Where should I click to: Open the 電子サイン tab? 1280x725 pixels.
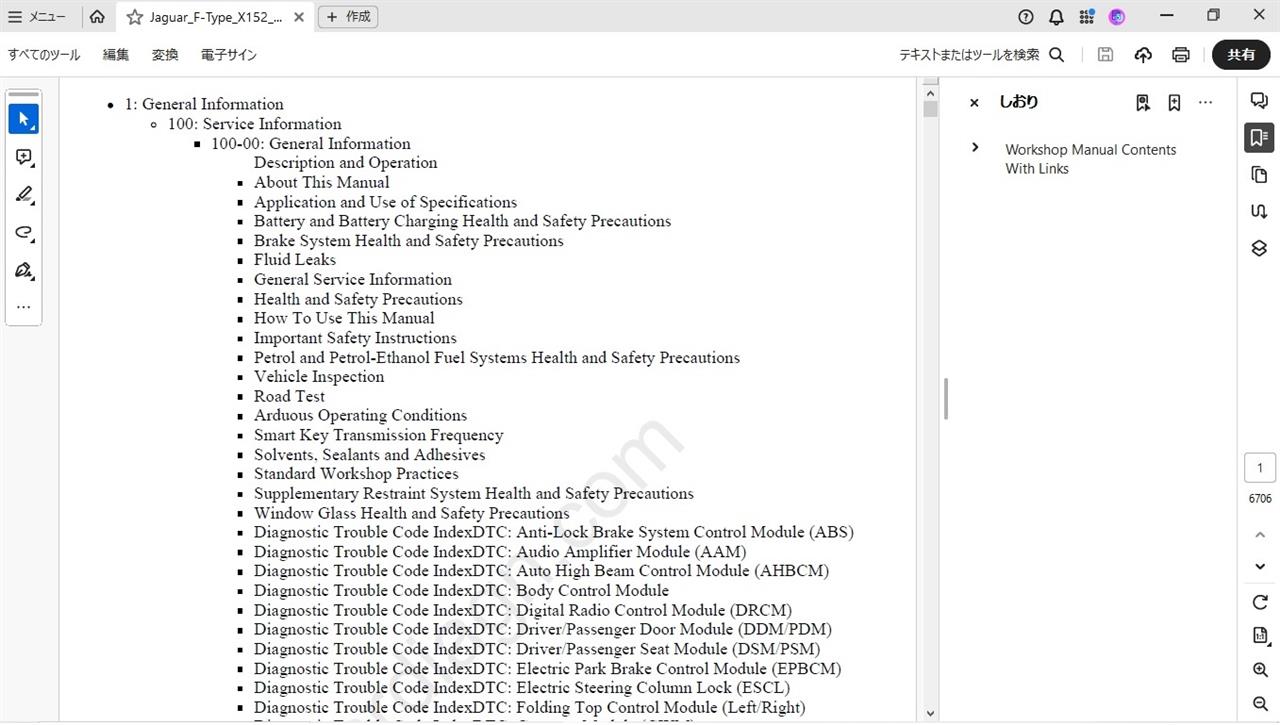tap(229, 55)
